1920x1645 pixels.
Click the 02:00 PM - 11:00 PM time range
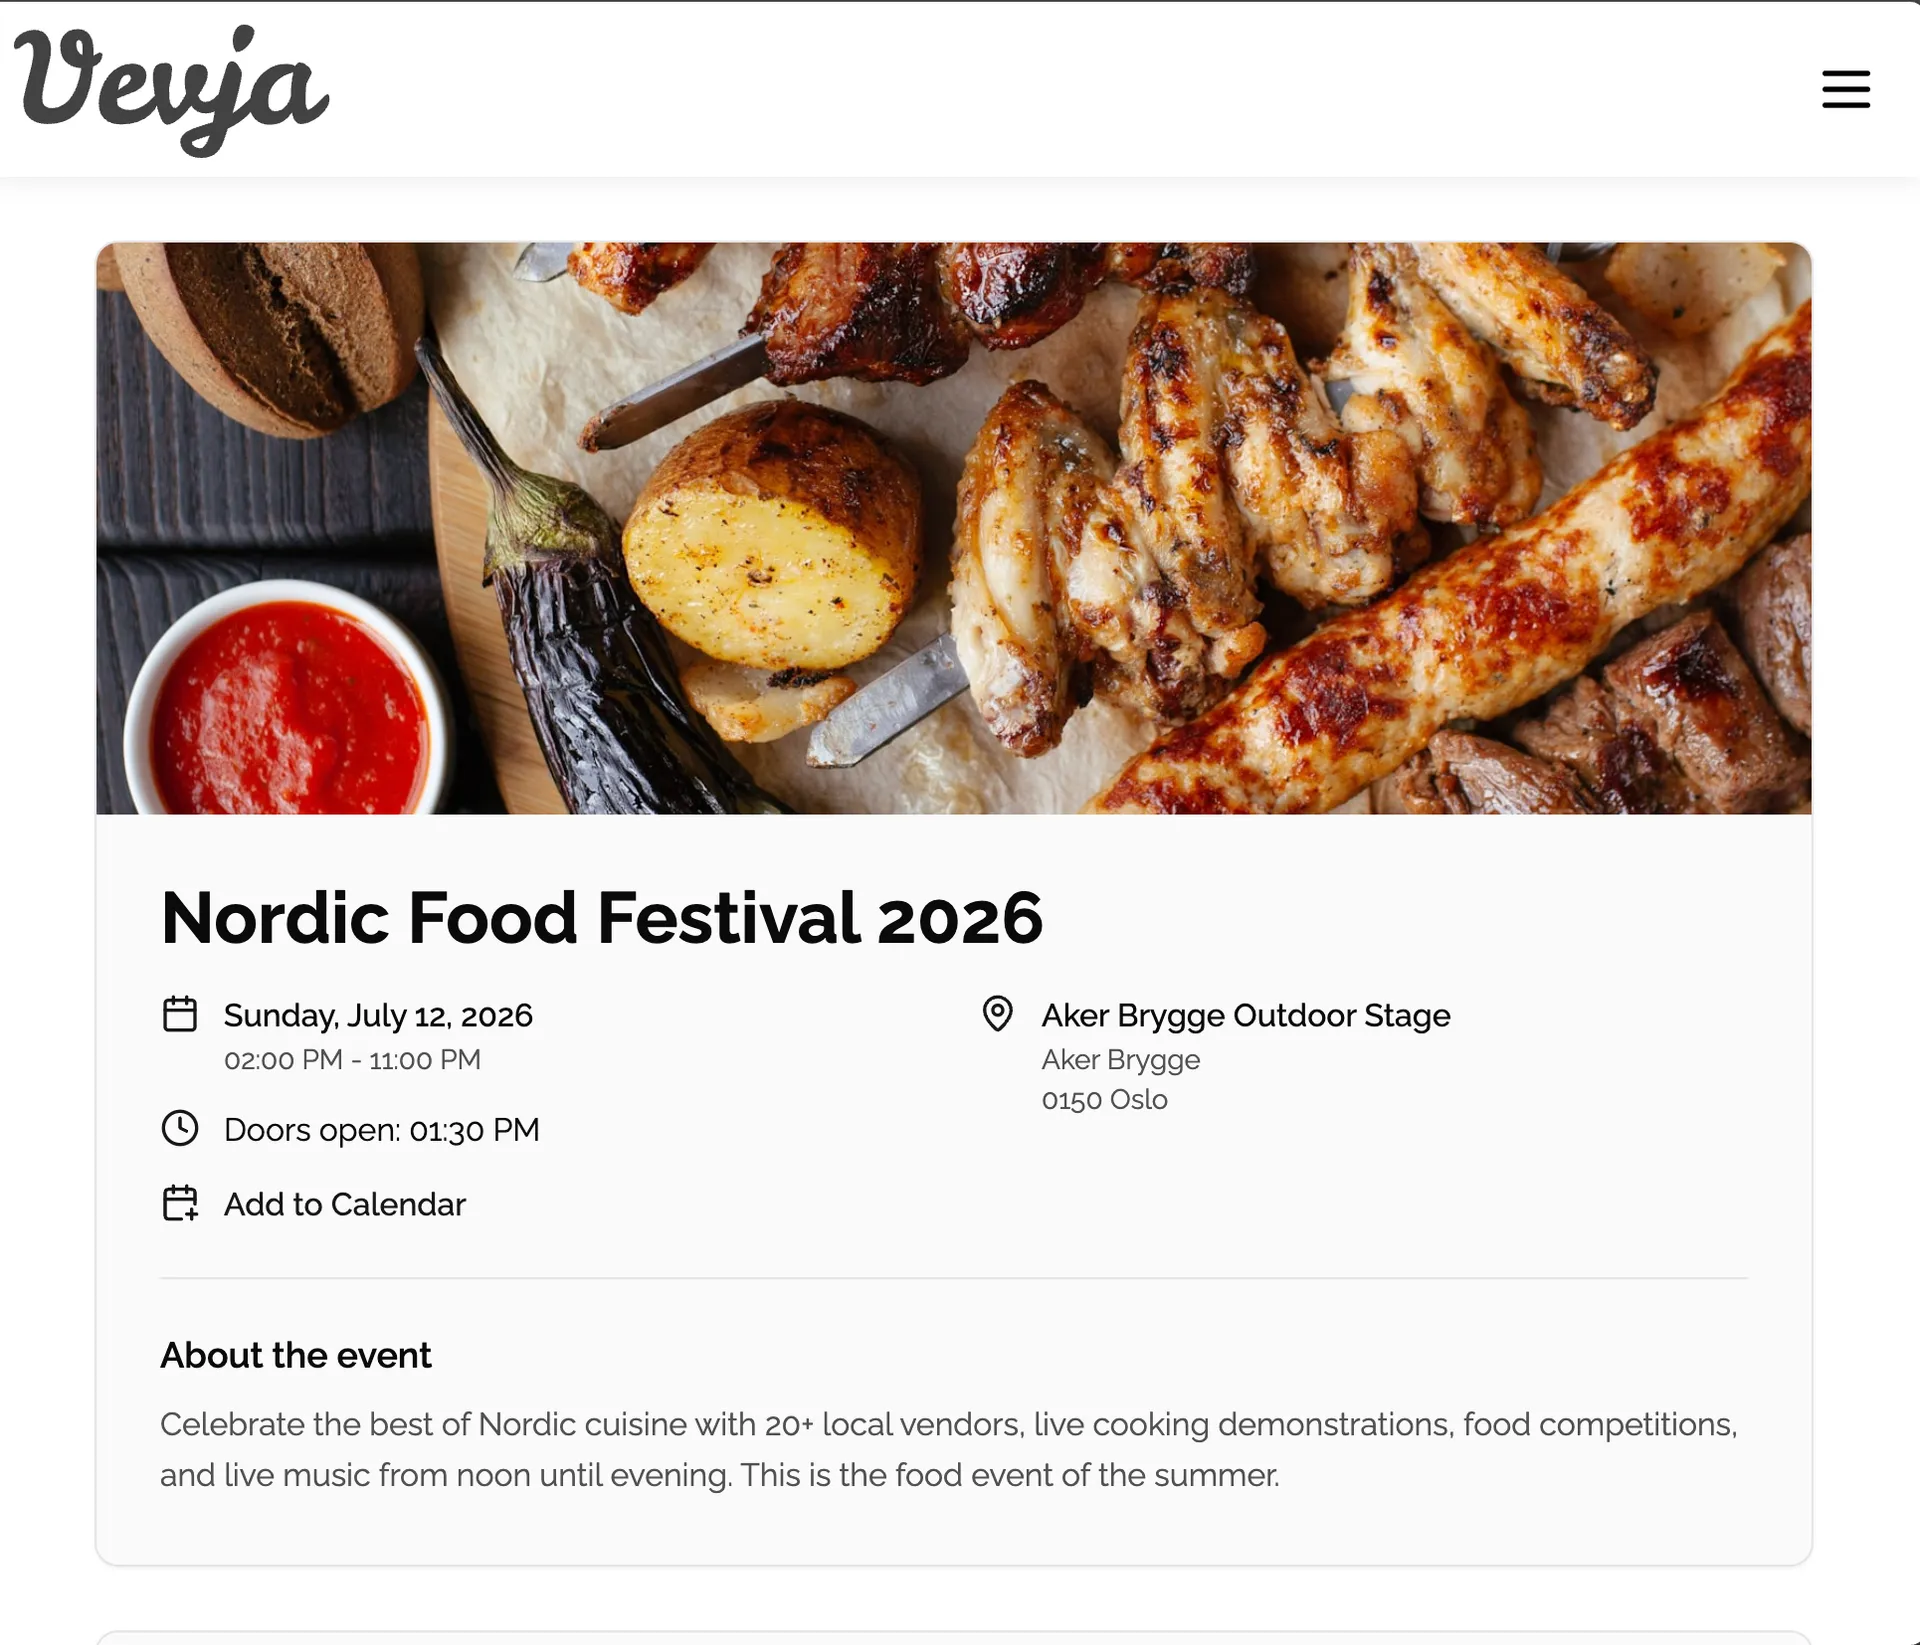[x=352, y=1060]
